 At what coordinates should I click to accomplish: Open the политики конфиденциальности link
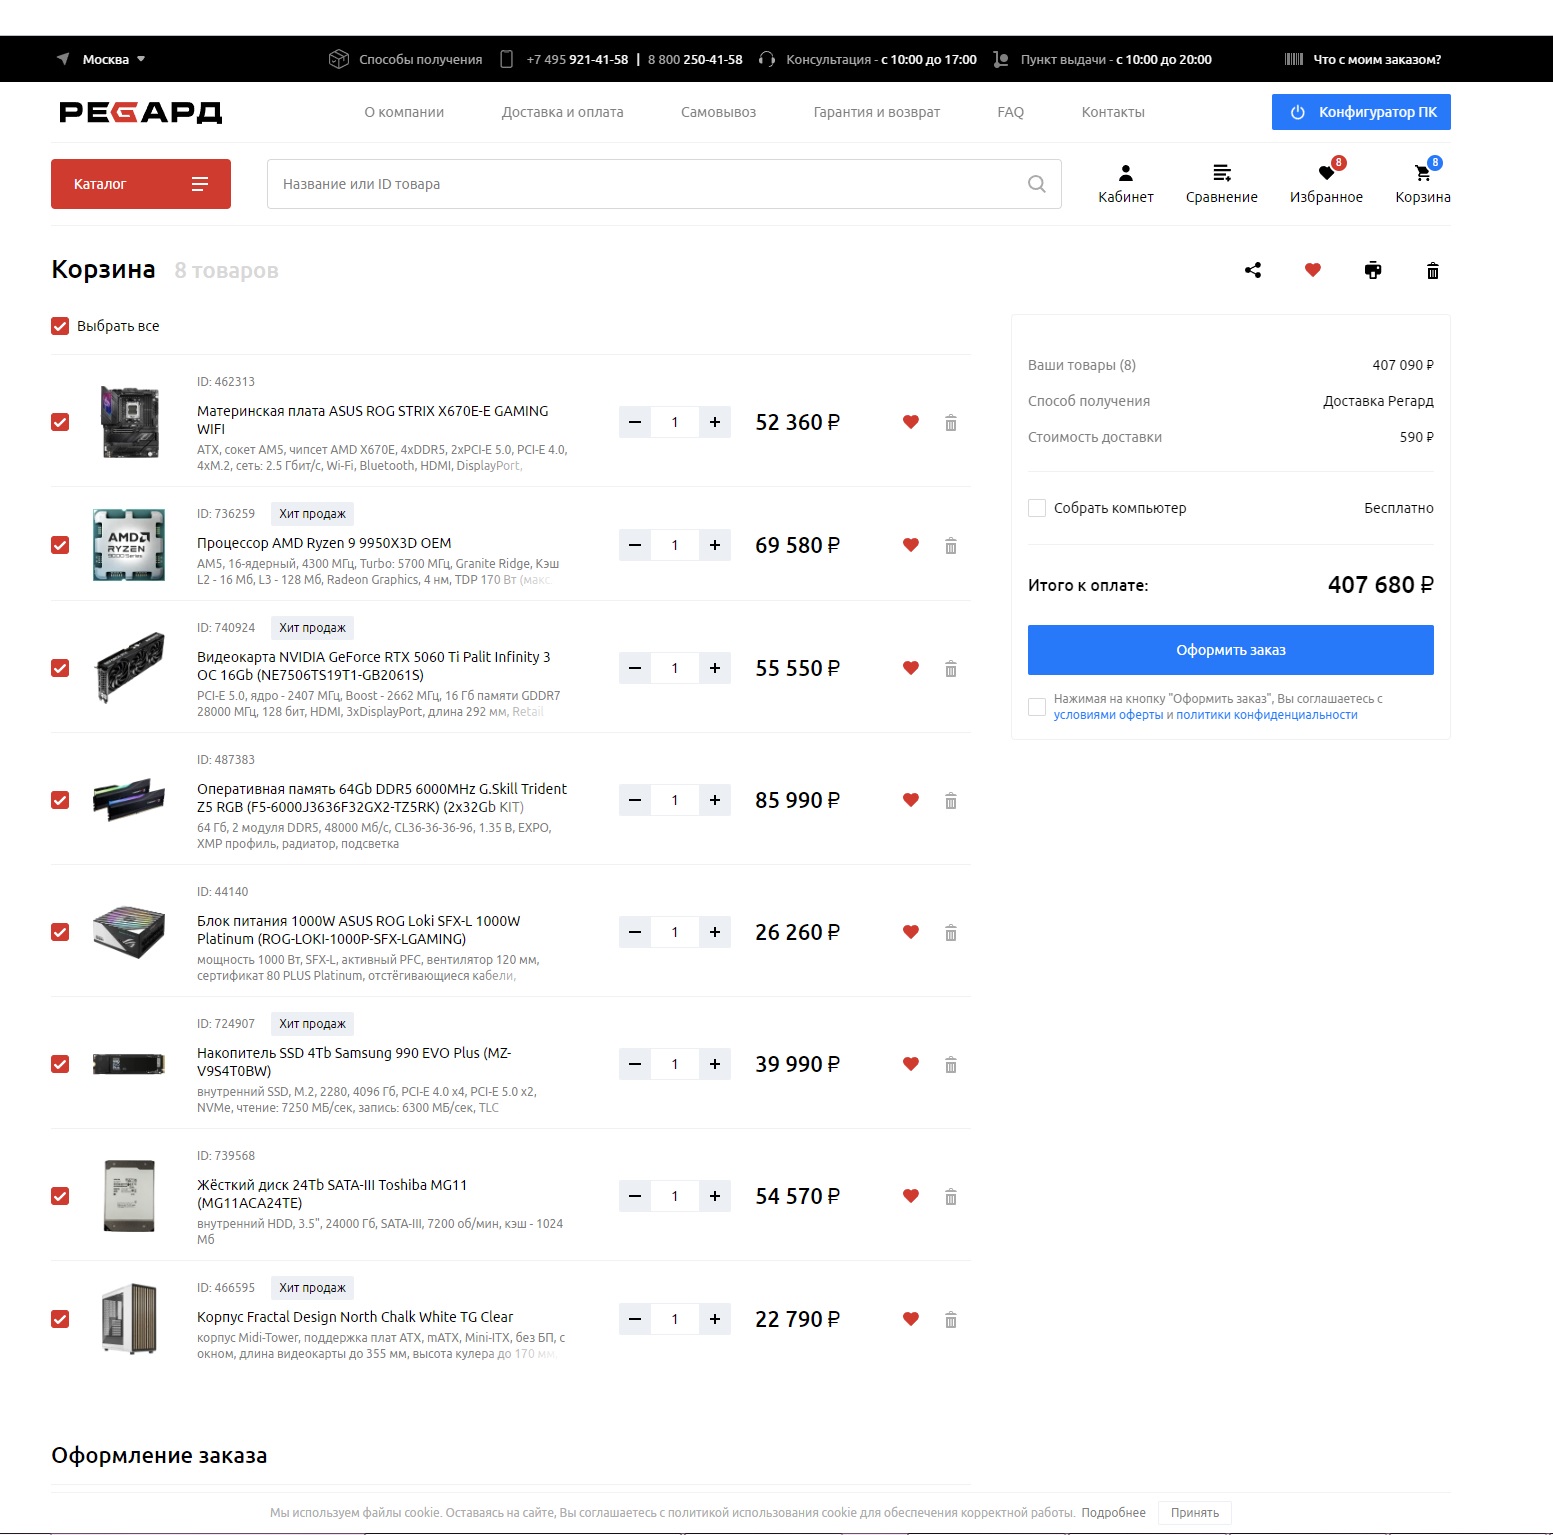point(1267,715)
